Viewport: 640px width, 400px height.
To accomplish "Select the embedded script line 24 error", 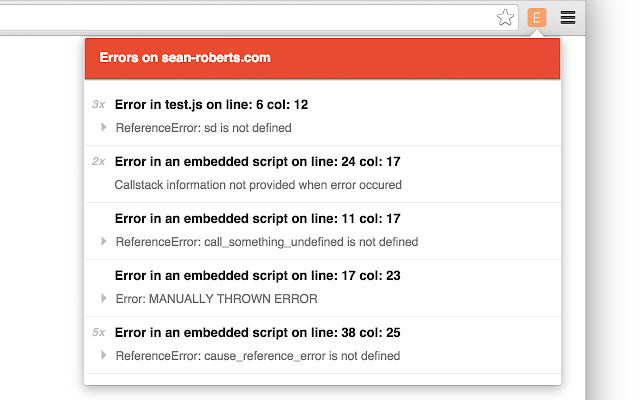I will coord(258,161).
